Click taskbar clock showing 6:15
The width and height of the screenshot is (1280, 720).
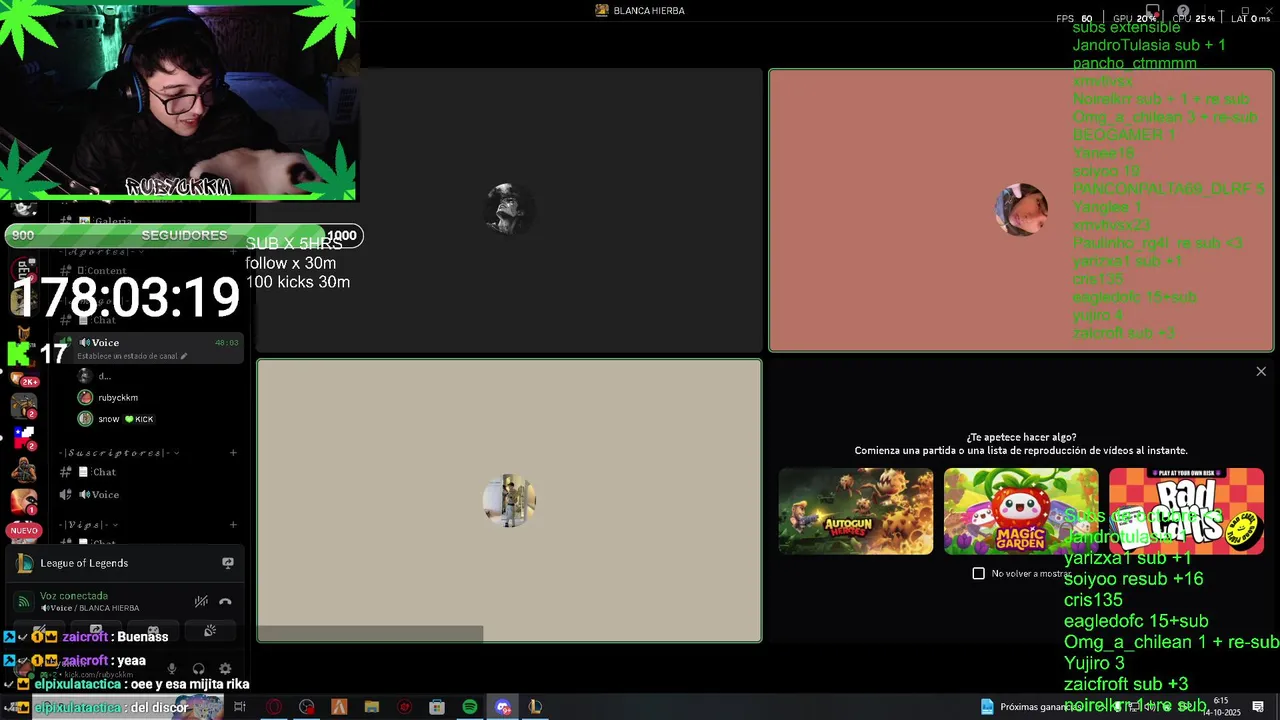coord(1221,706)
